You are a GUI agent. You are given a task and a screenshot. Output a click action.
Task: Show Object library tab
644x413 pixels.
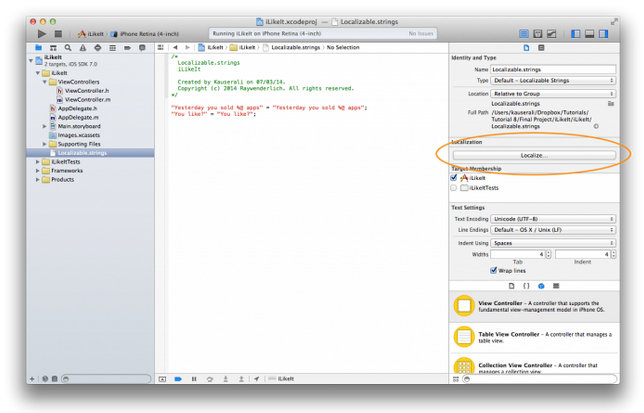point(541,286)
